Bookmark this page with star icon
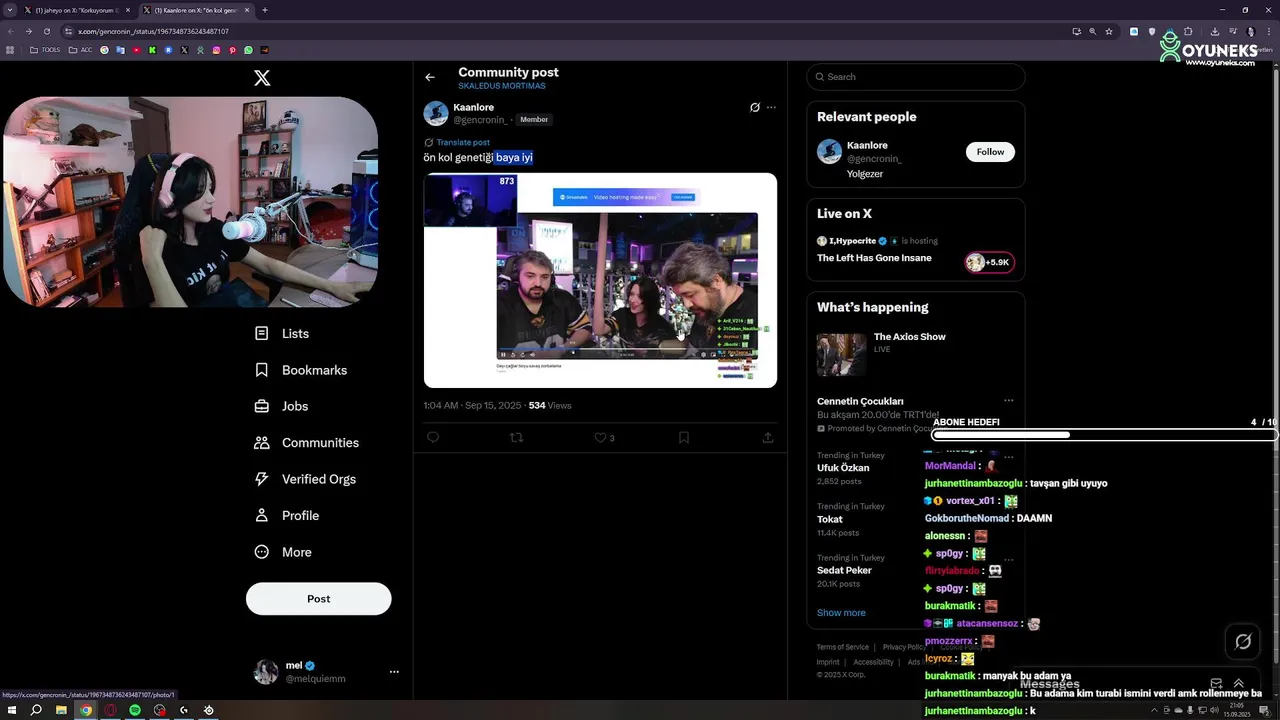The image size is (1280, 720). tap(1109, 31)
